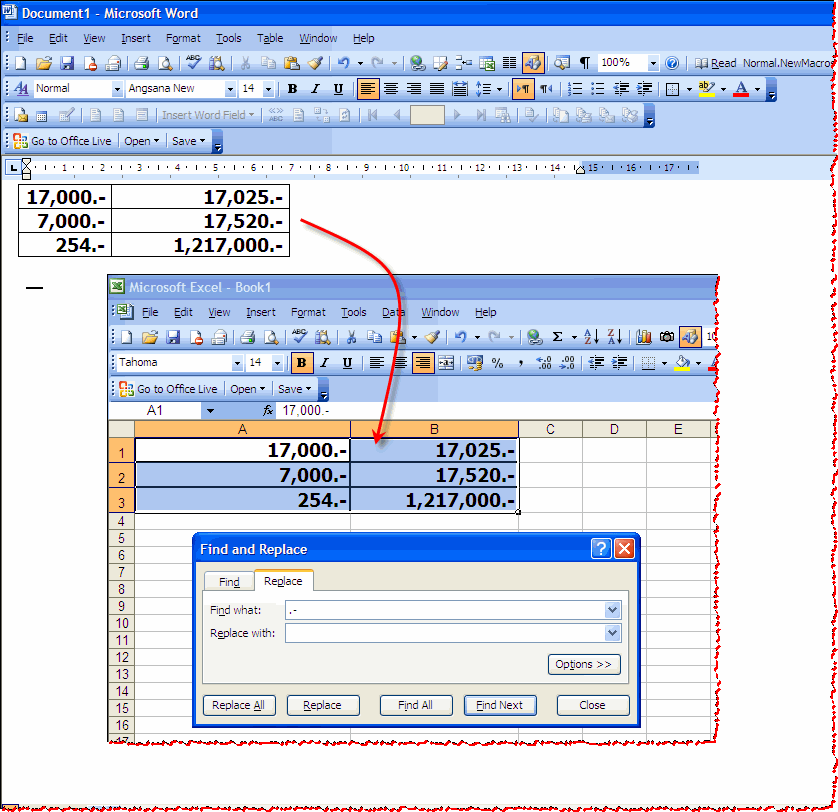Toggle Bold in Word formatting toolbar
The width and height of the screenshot is (838, 812).
click(292, 89)
